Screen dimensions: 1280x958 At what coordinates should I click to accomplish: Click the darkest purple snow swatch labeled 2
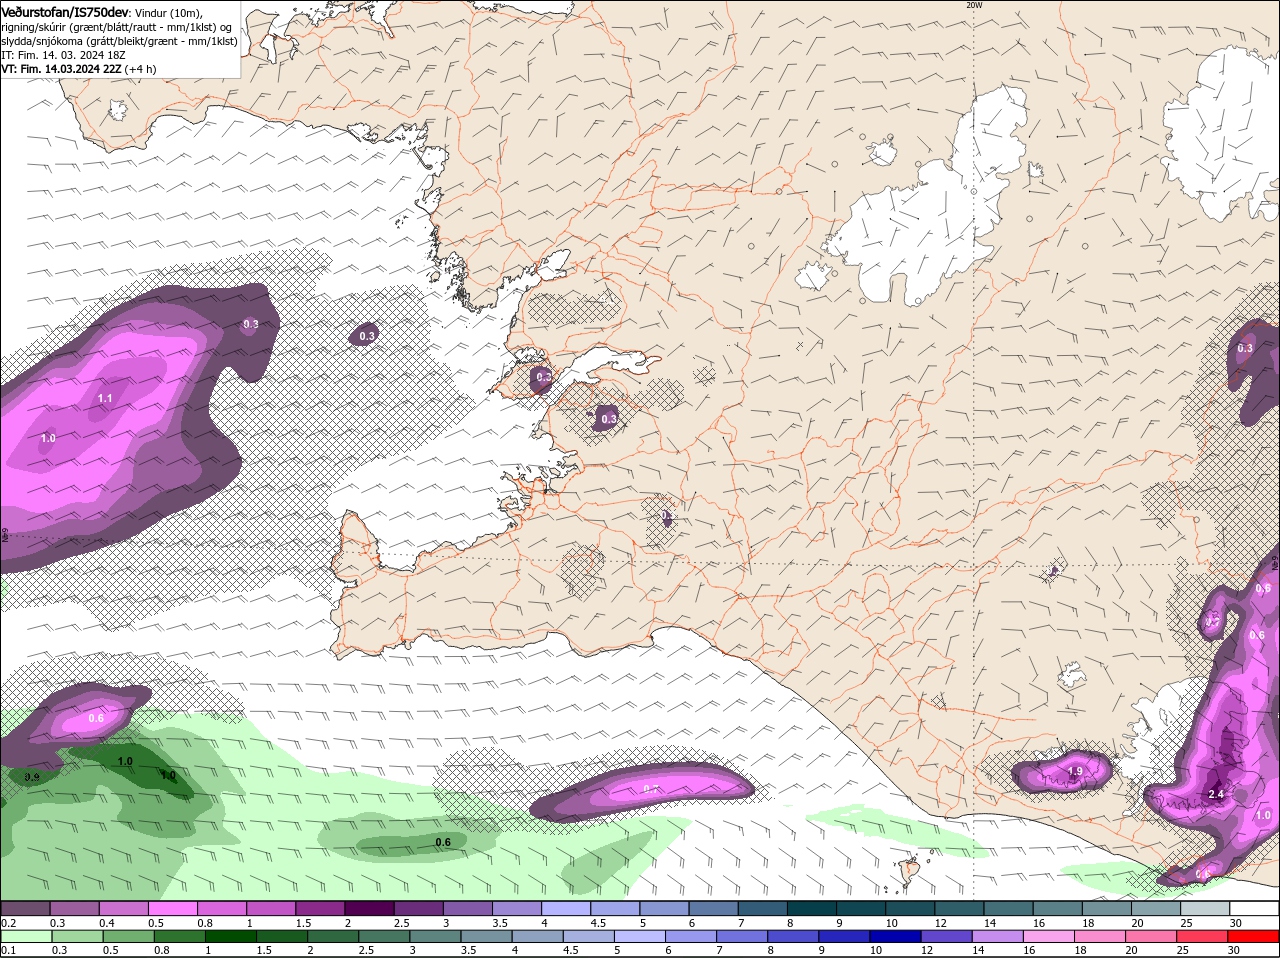click(369, 908)
